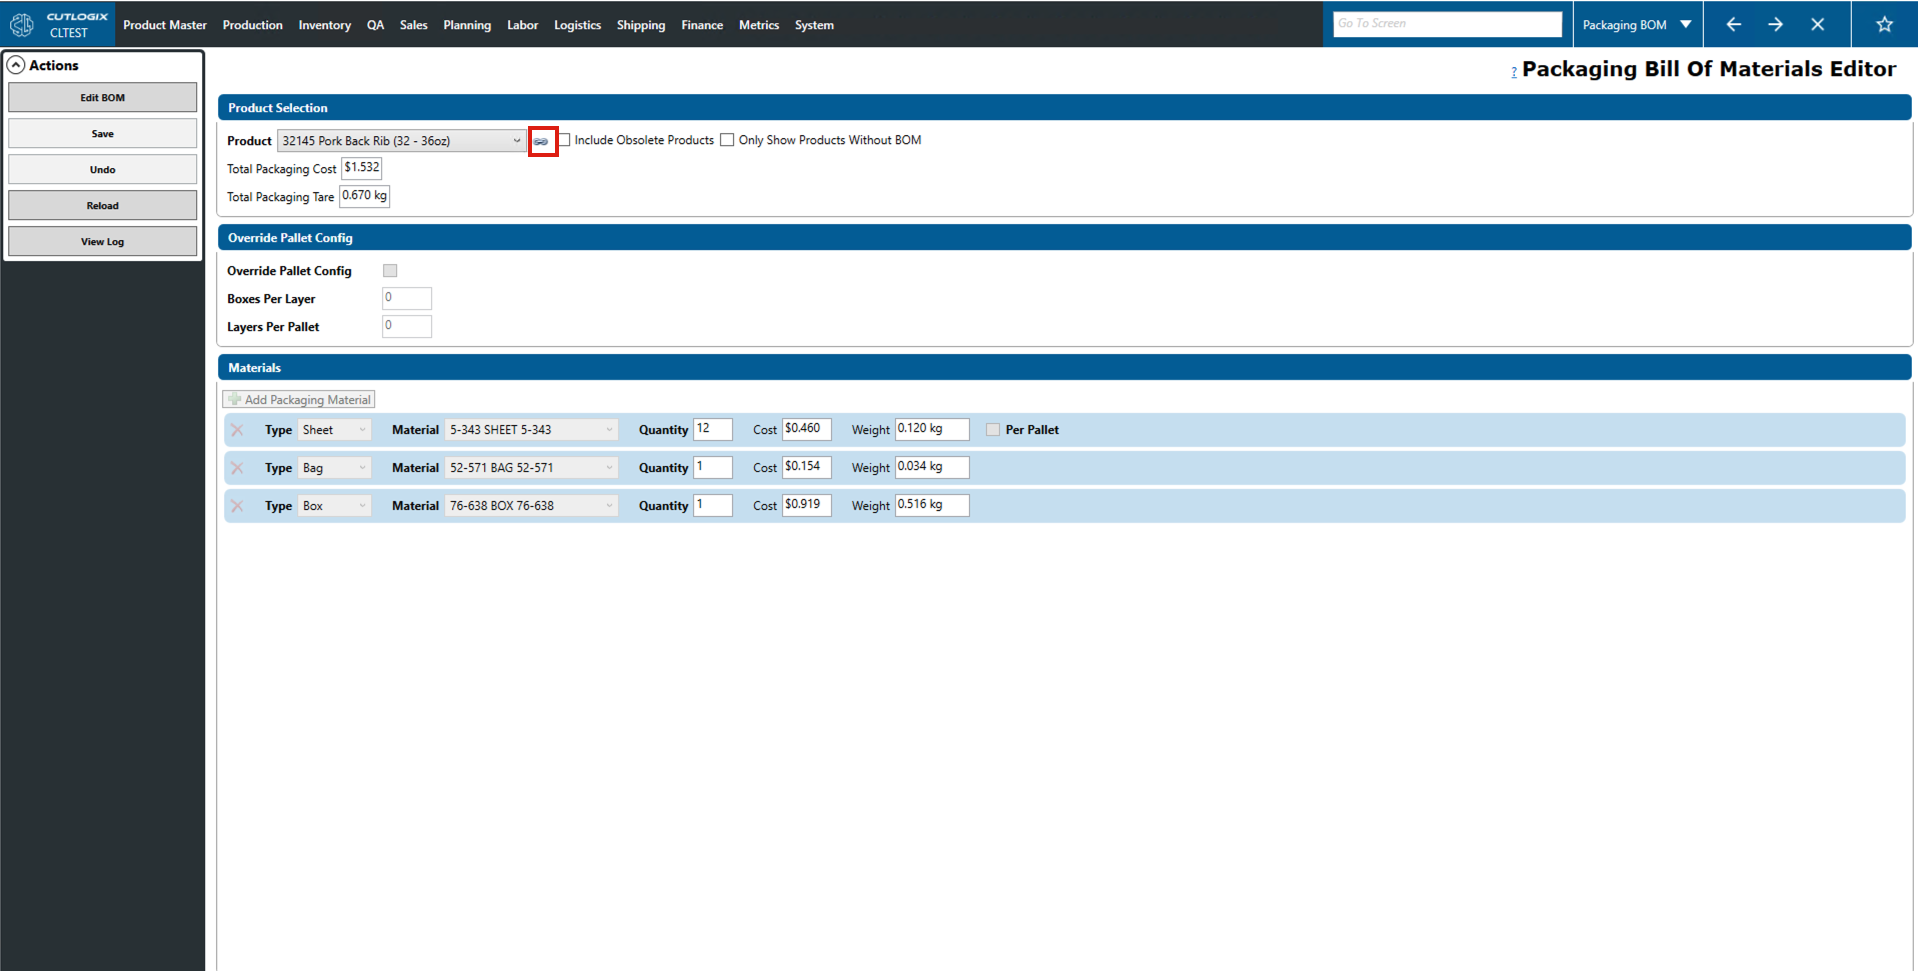
Task: Open the Product dropdown list
Action: tap(516, 141)
